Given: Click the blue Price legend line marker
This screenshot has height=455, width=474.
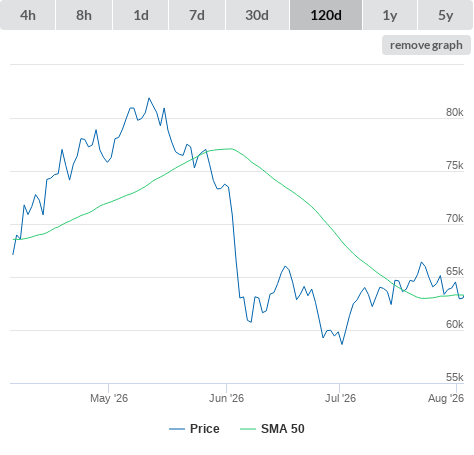Looking at the screenshot, I should (177, 429).
